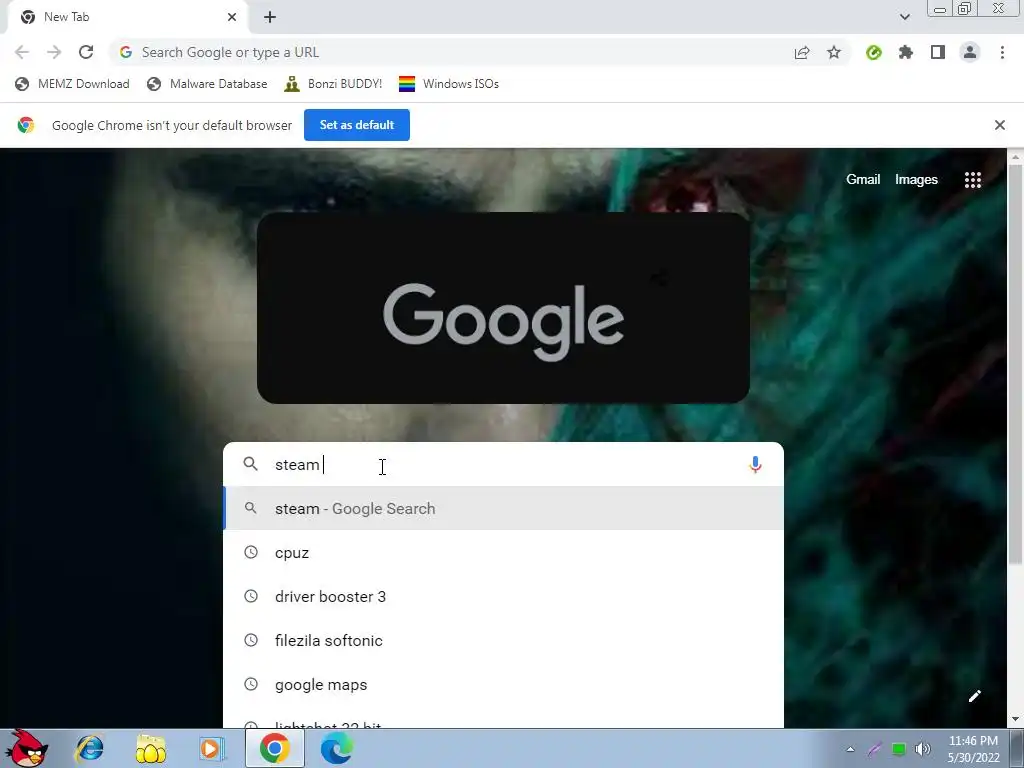
Task: Reload the current page
Action: coord(86,52)
